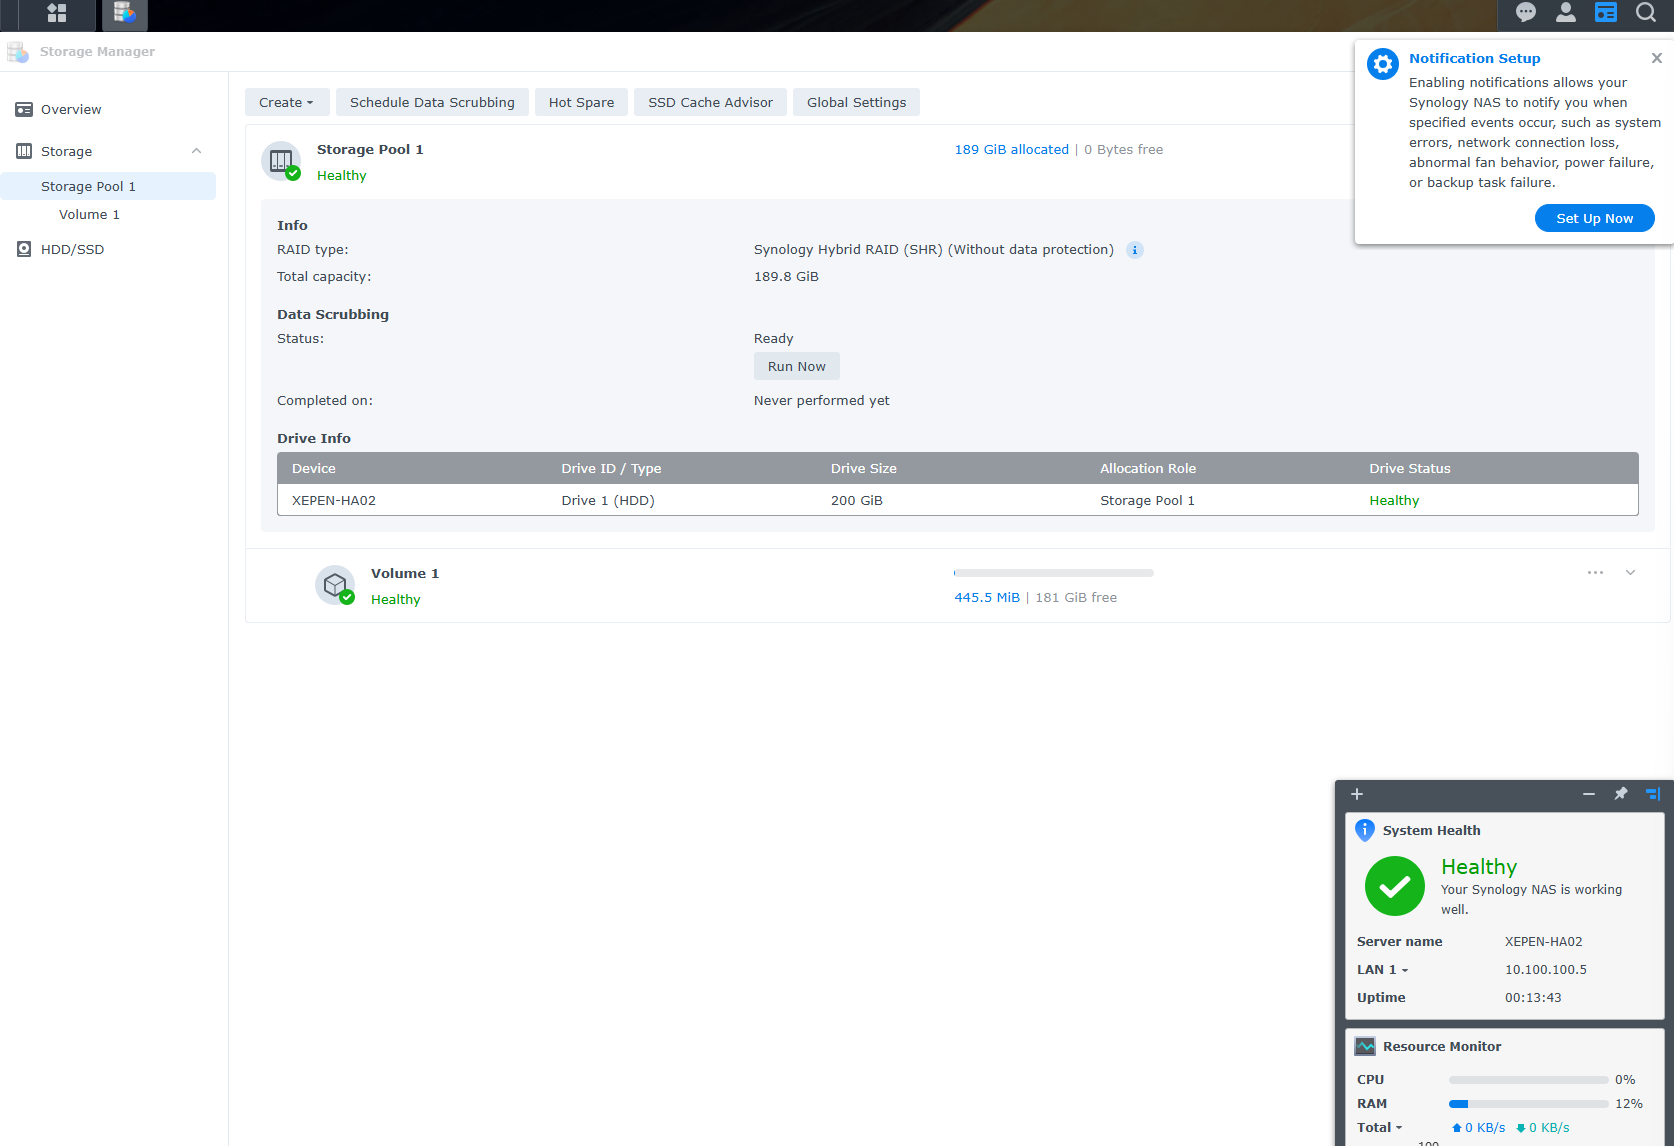The height and width of the screenshot is (1146, 1674).
Task: Select Storage Pool 1 in sidebar
Action: 108,186
